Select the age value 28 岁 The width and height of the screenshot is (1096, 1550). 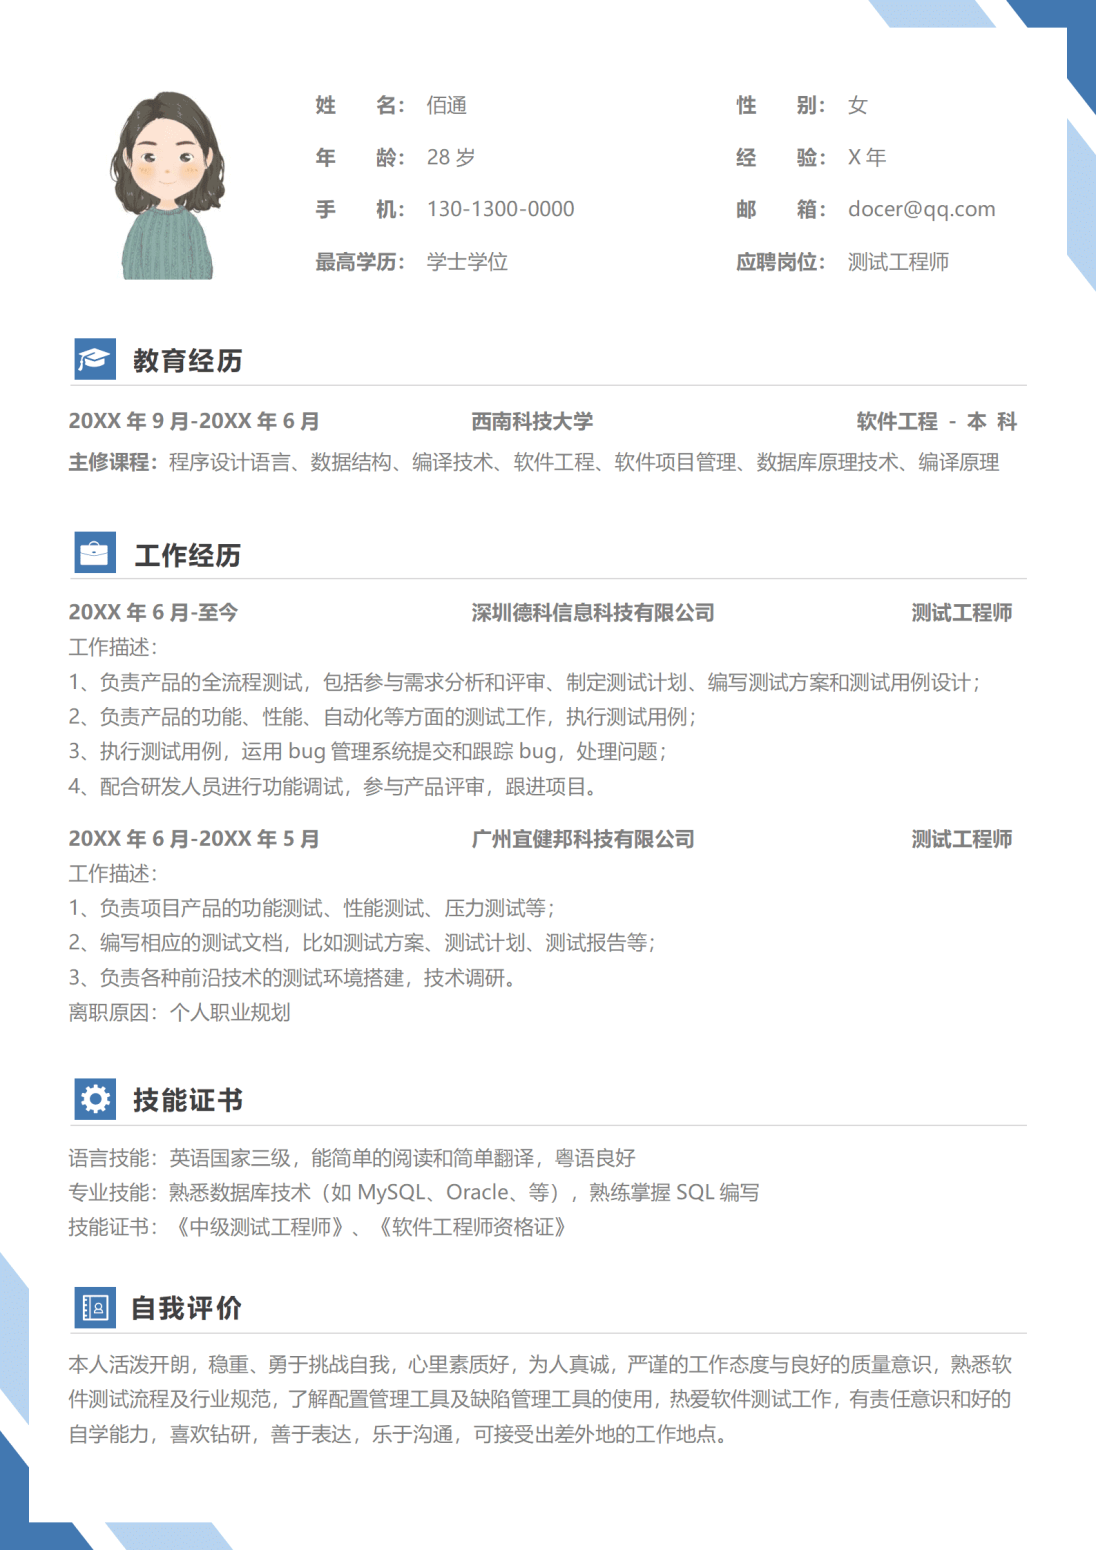(451, 157)
